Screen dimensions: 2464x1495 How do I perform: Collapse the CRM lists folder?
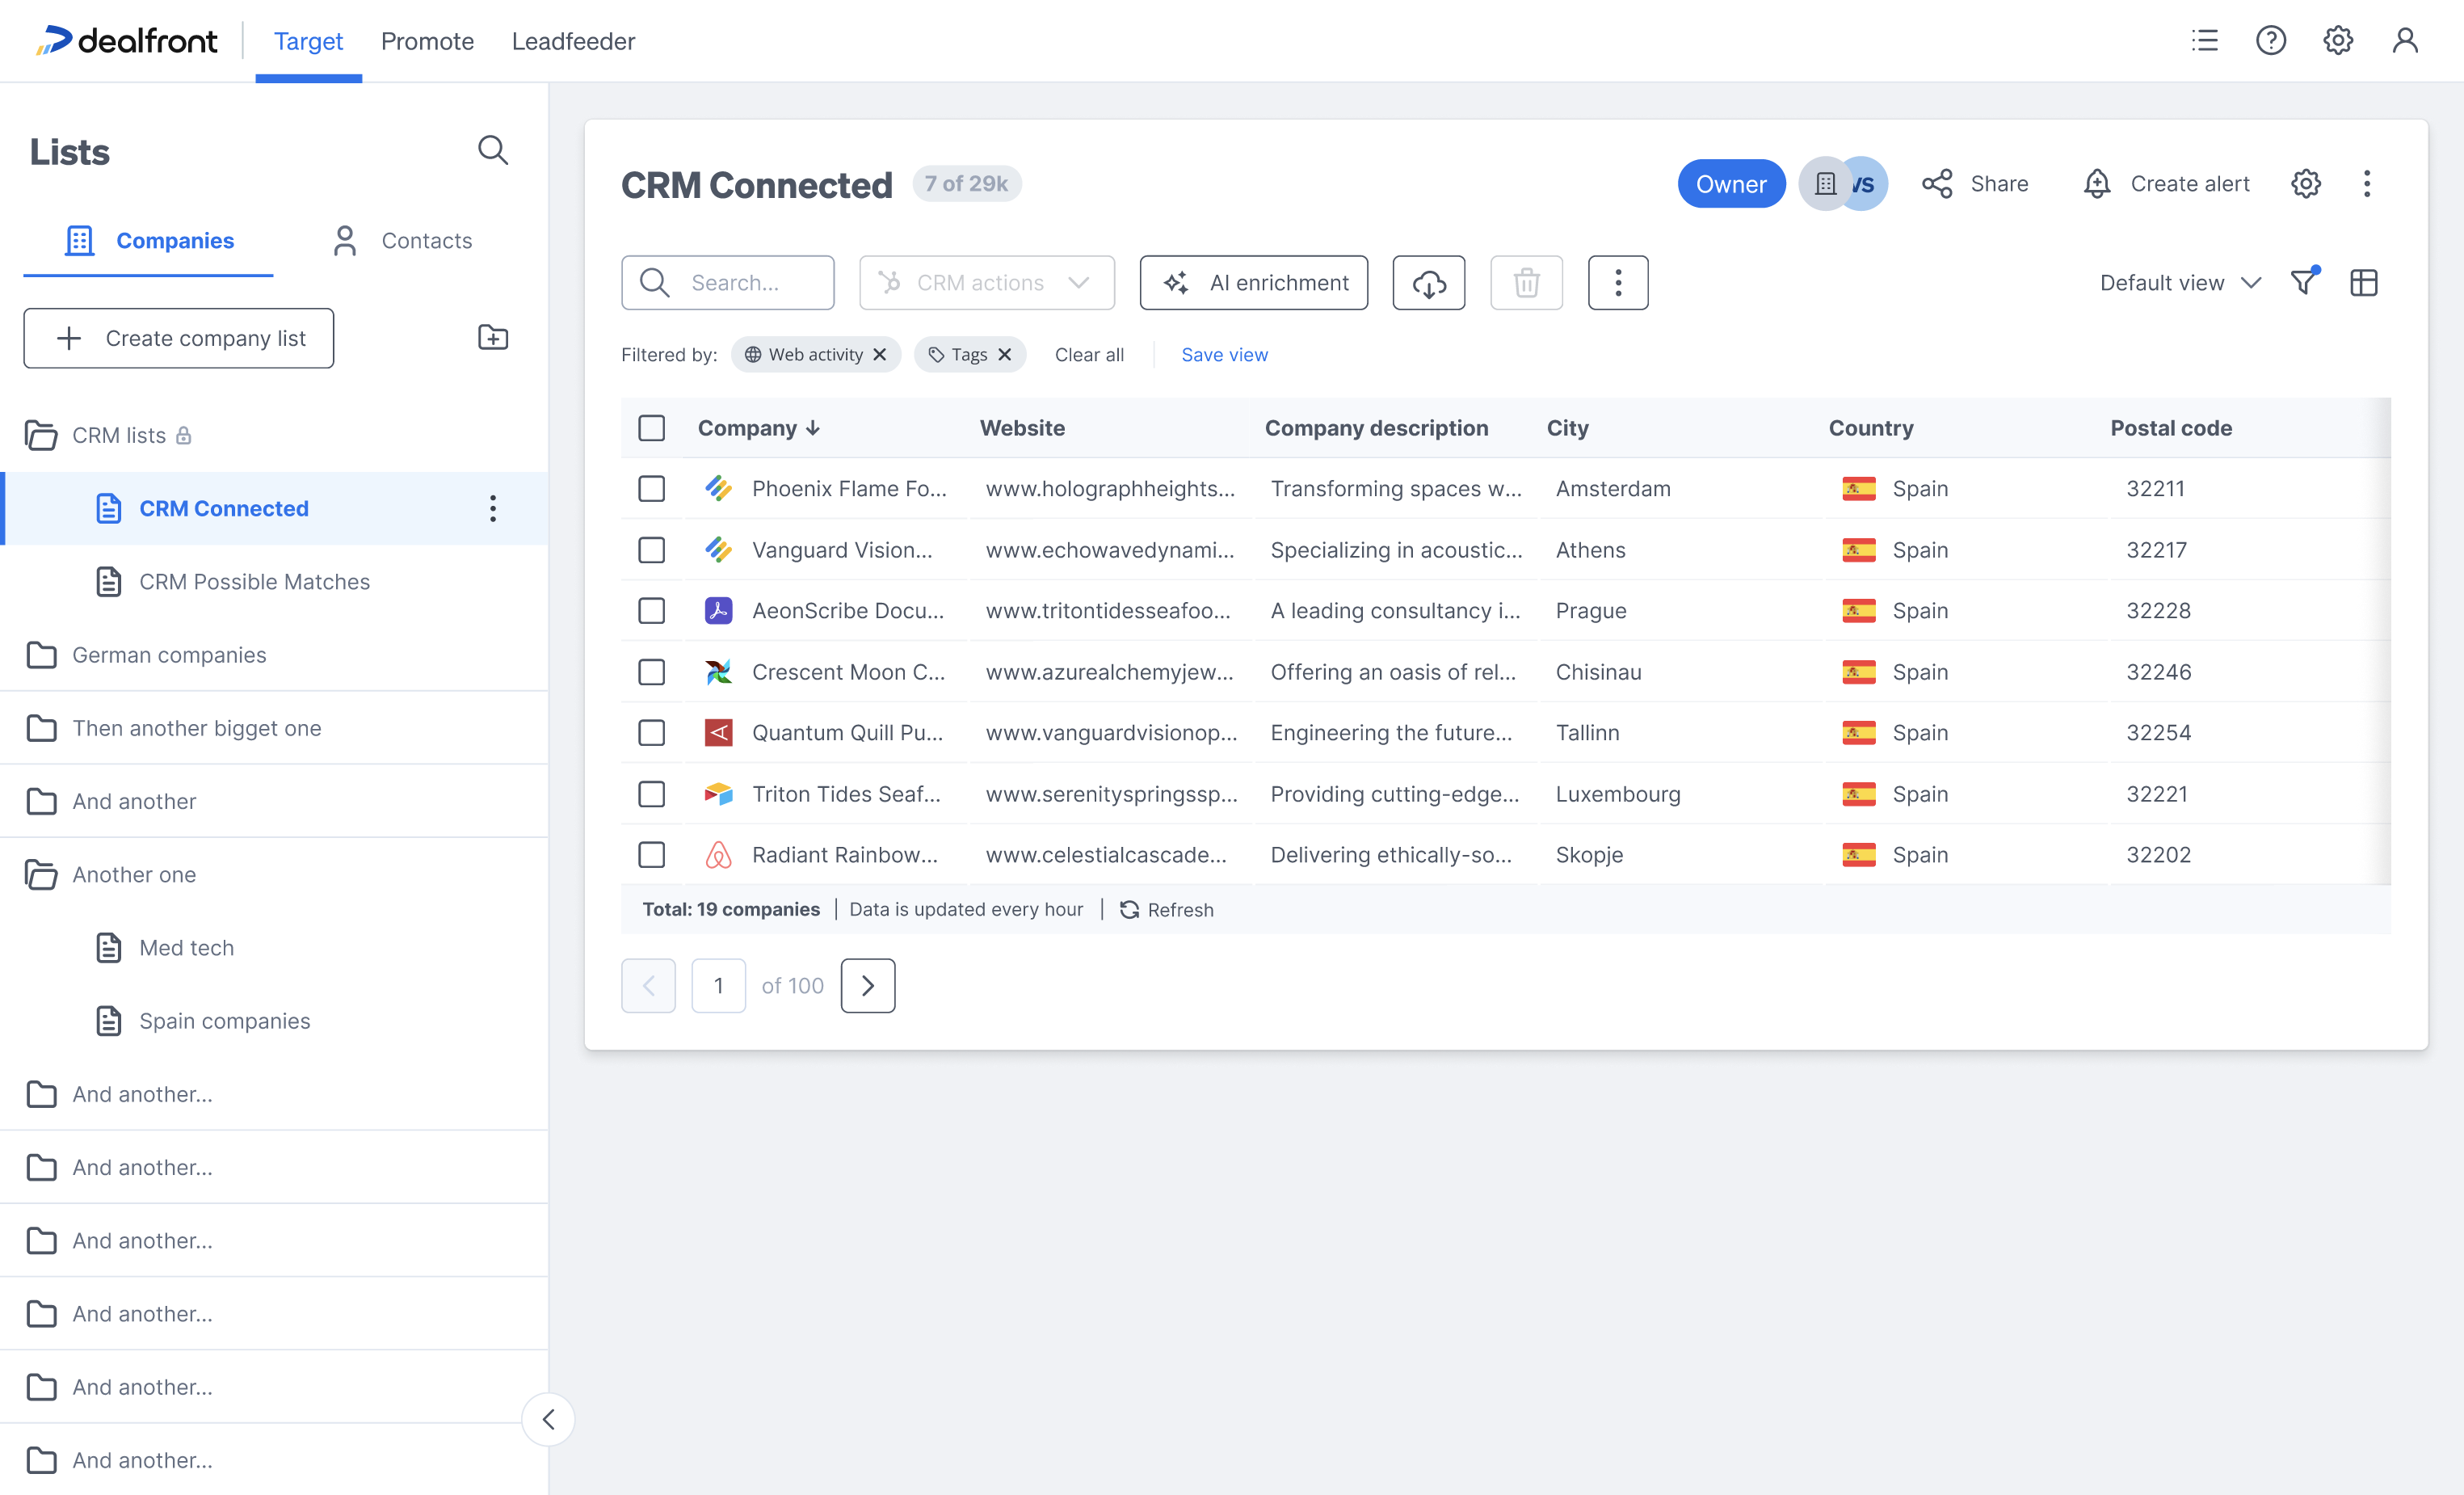click(x=41, y=436)
